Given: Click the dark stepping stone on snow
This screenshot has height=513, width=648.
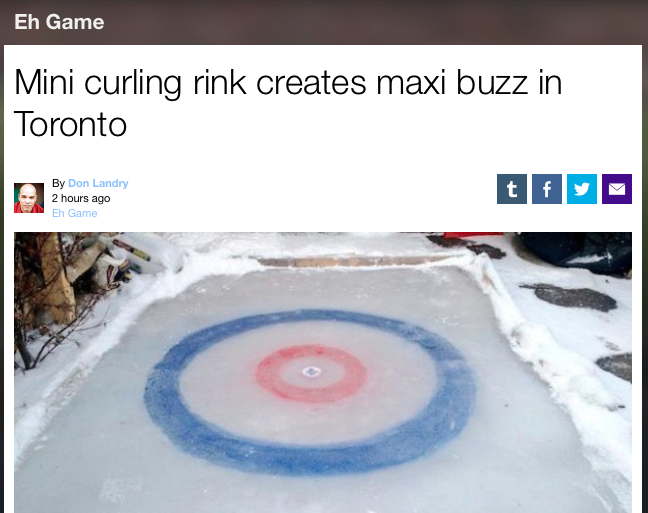Looking at the screenshot, I should tap(572, 297).
